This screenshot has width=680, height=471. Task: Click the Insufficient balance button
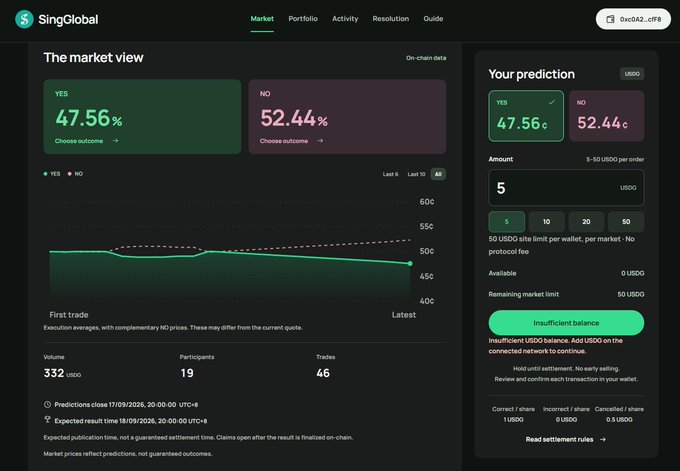566,323
